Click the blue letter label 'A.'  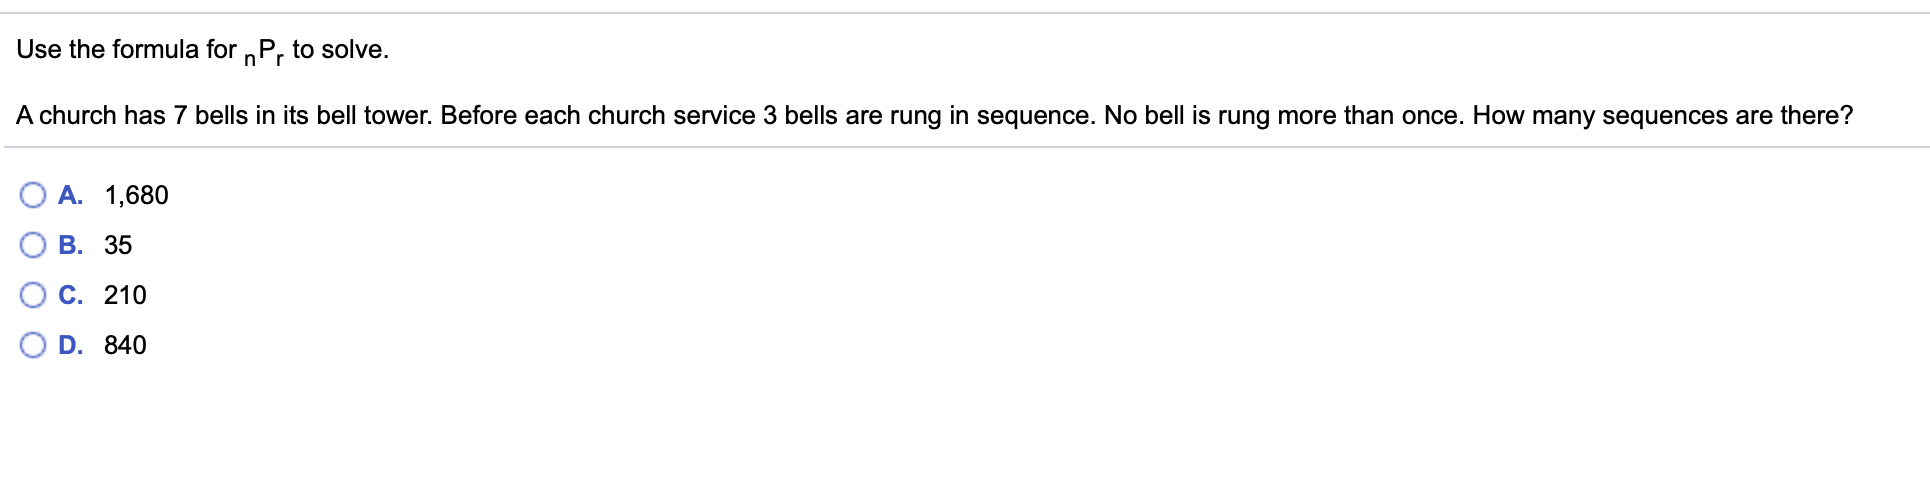(70, 195)
